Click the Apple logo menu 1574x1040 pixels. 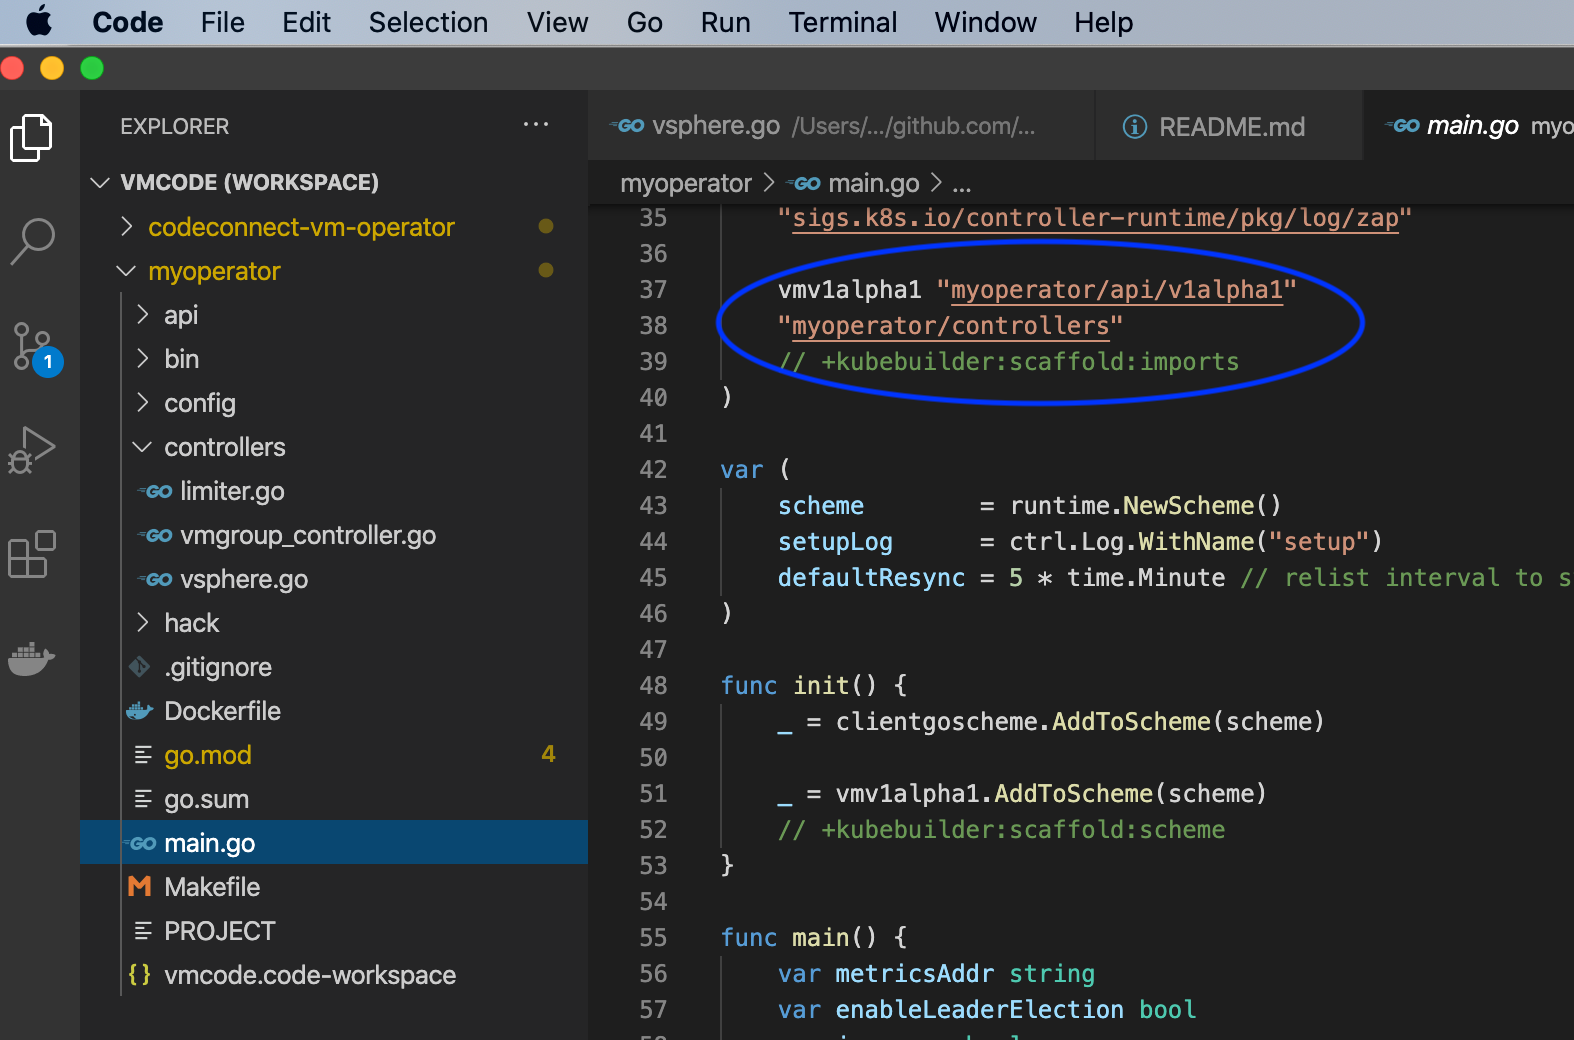click(x=39, y=21)
